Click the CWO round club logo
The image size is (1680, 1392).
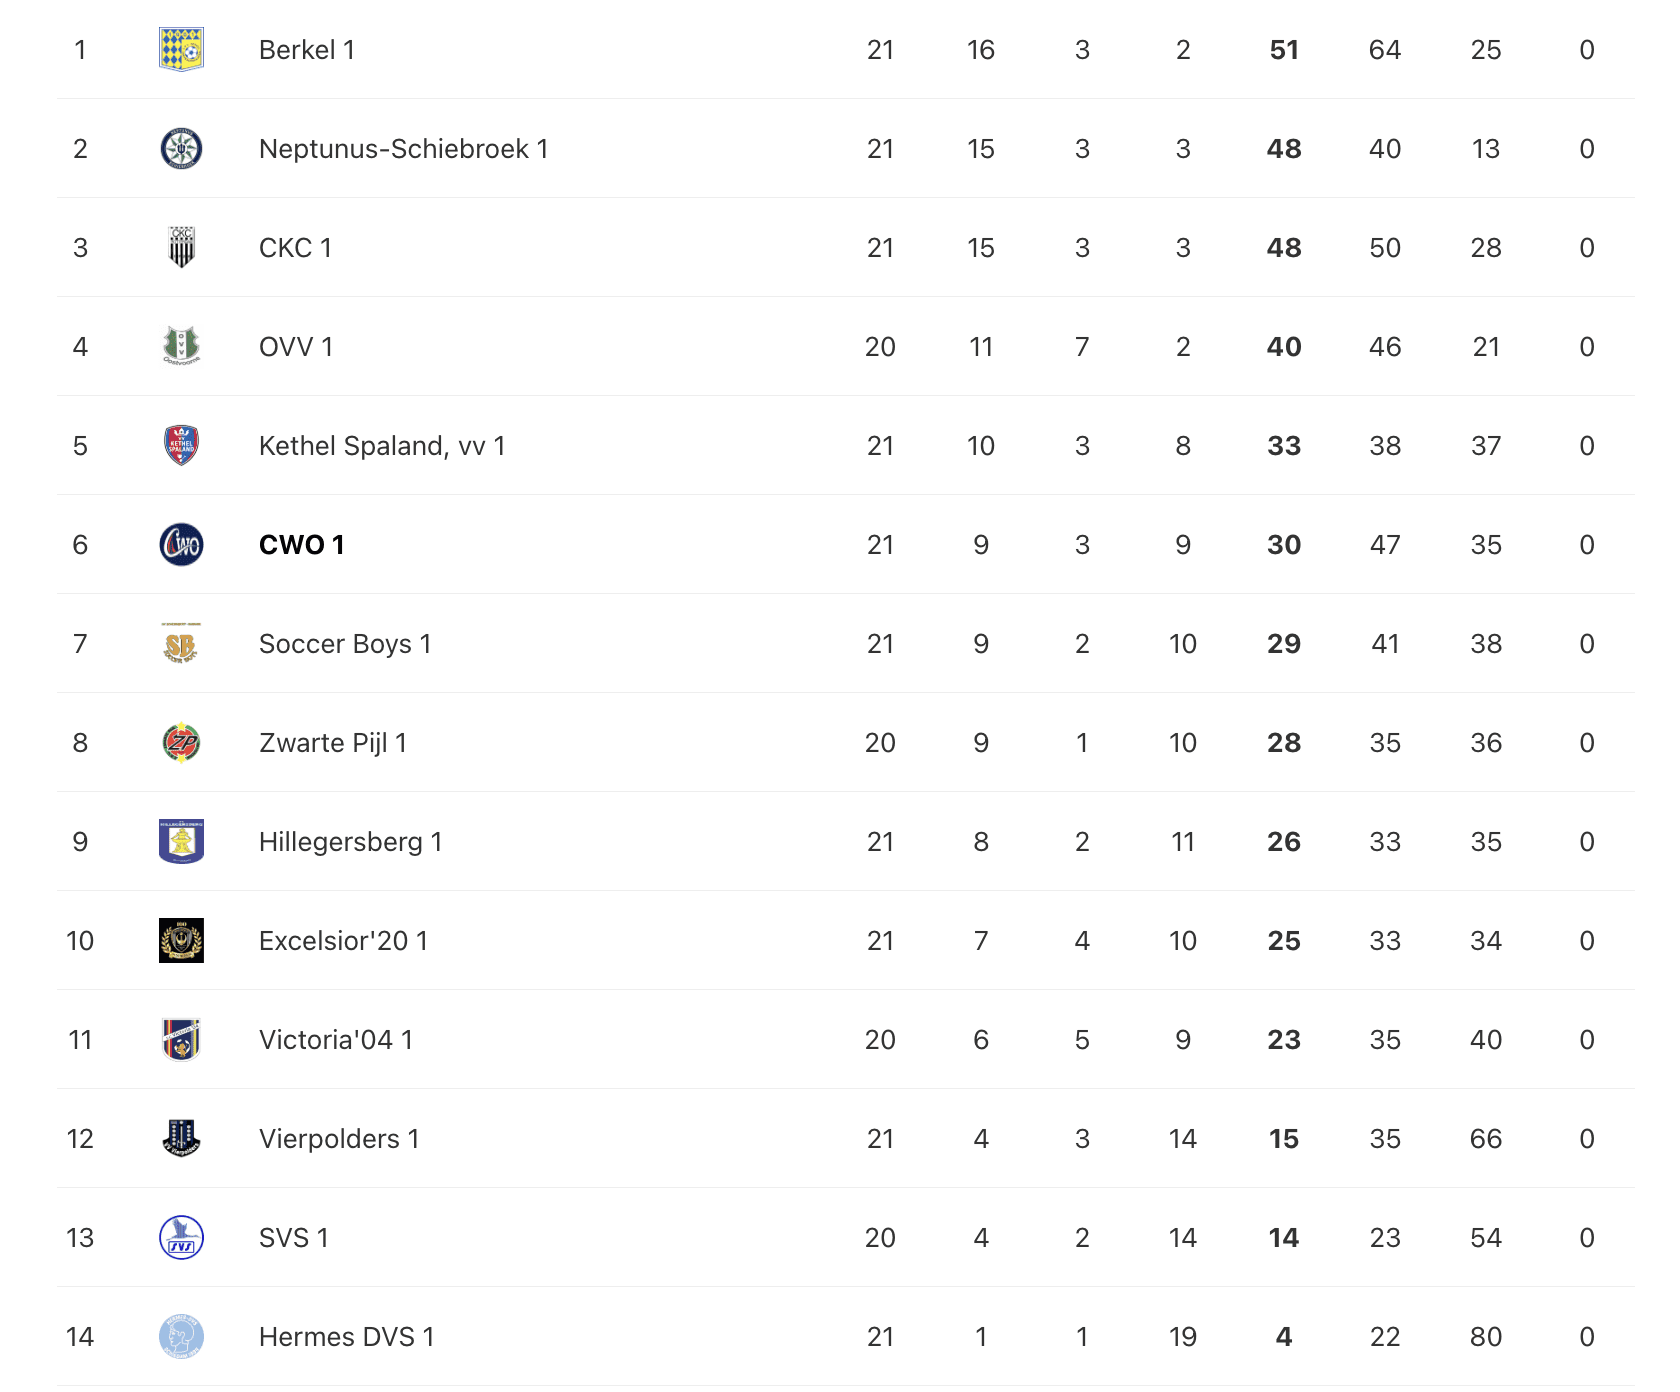click(181, 544)
